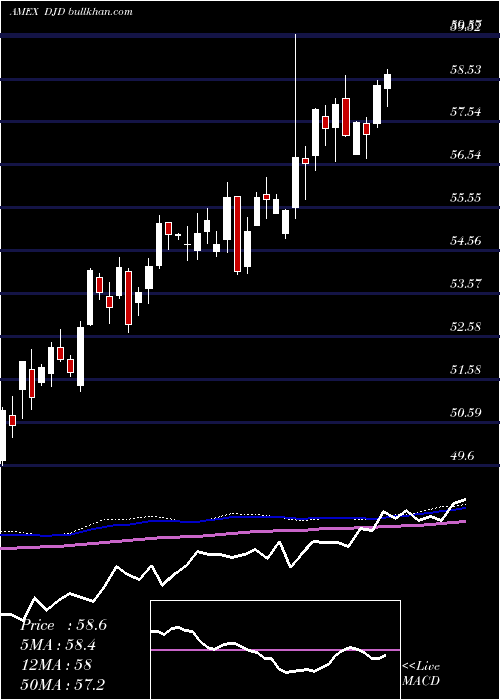
Task: Click the 52.58 price axis label
Action: point(466,327)
